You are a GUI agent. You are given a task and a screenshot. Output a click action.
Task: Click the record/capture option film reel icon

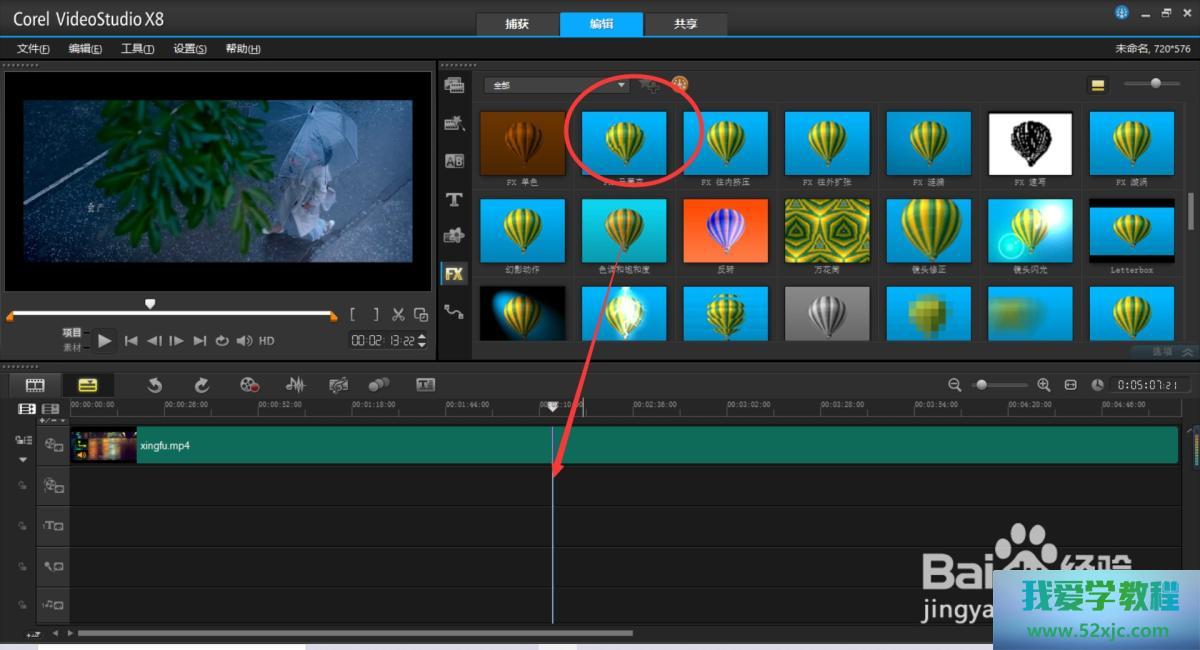click(249, 385)
